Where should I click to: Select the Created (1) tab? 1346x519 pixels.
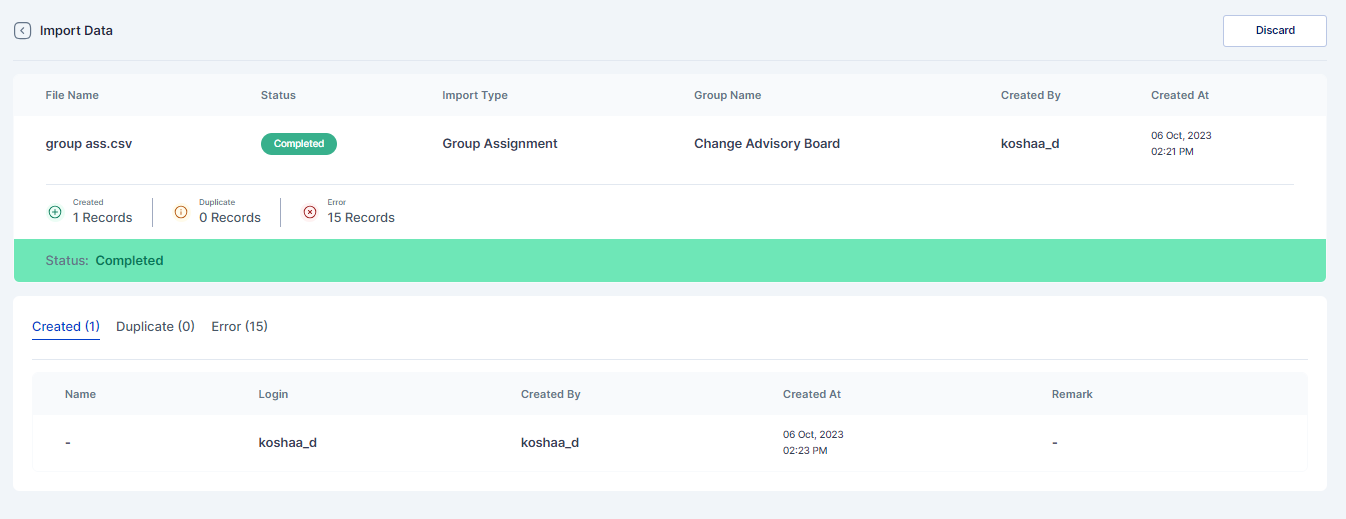coord(66,327)
